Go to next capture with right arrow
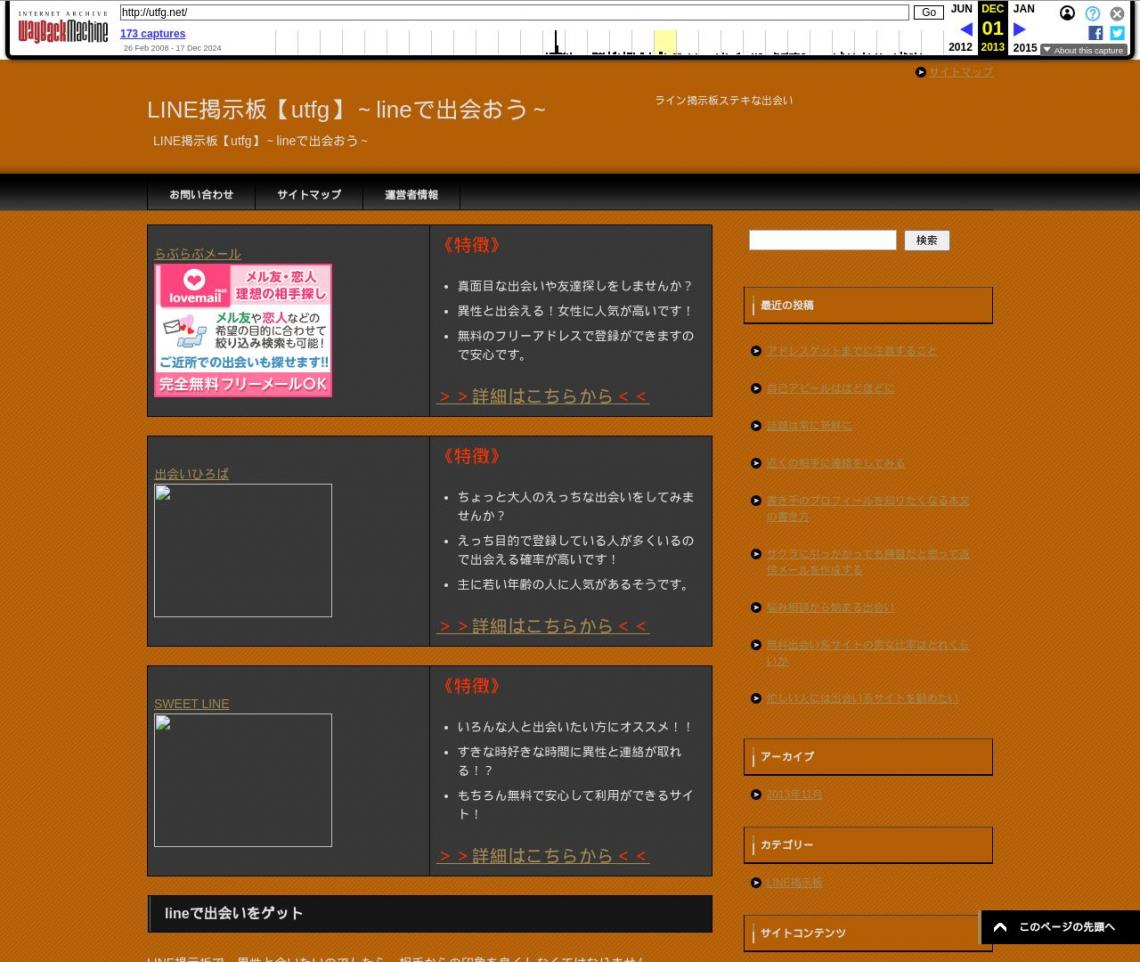The image size is (1140, 962). point(1019,29)
